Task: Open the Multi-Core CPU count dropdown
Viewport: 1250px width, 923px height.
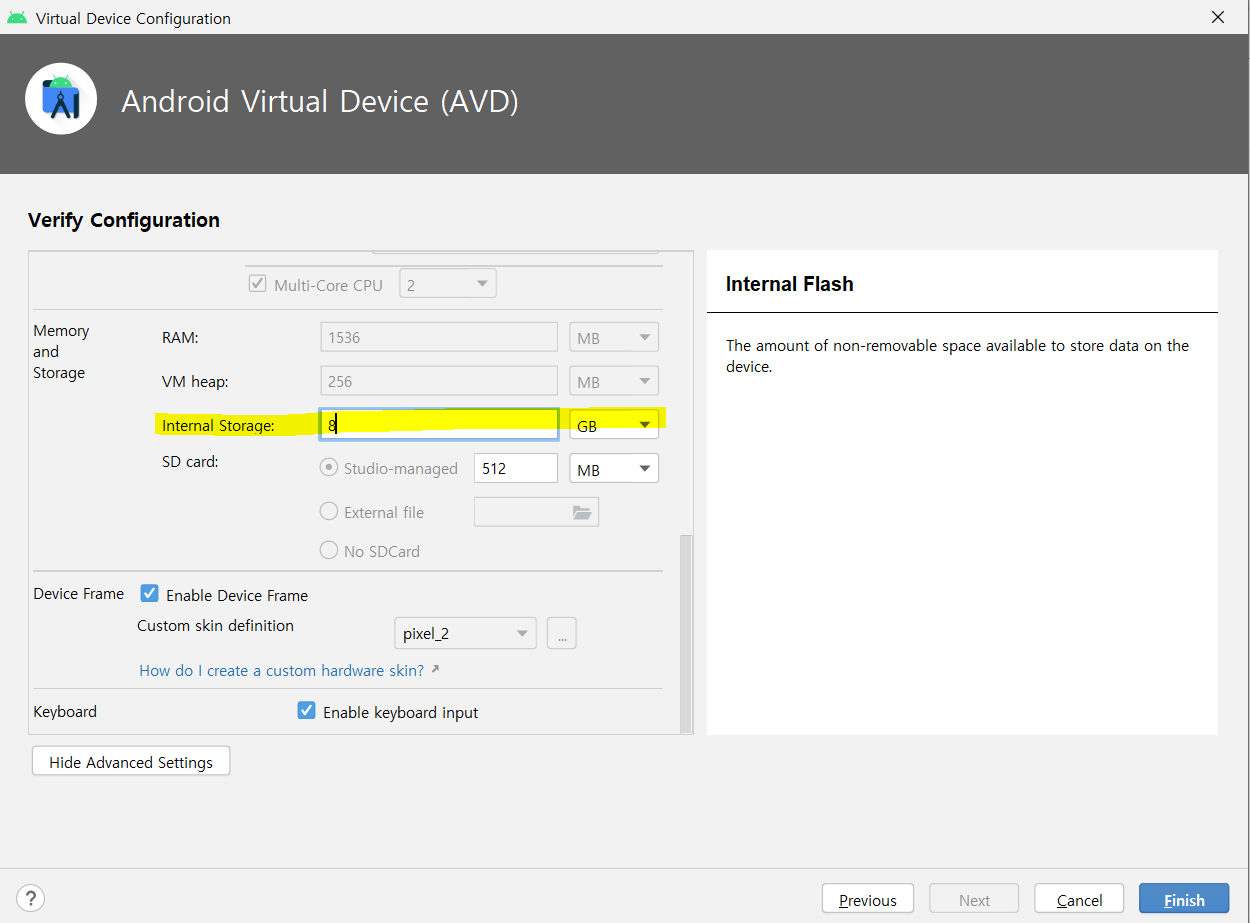Action: (x=448, y=284)
